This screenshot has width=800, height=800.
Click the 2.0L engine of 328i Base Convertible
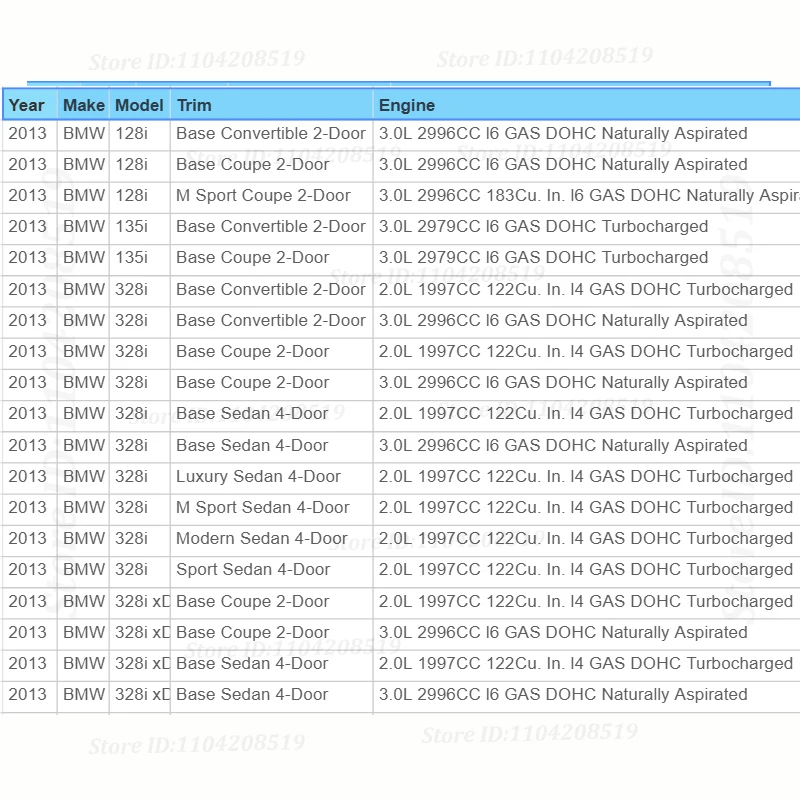click(586, 290)
